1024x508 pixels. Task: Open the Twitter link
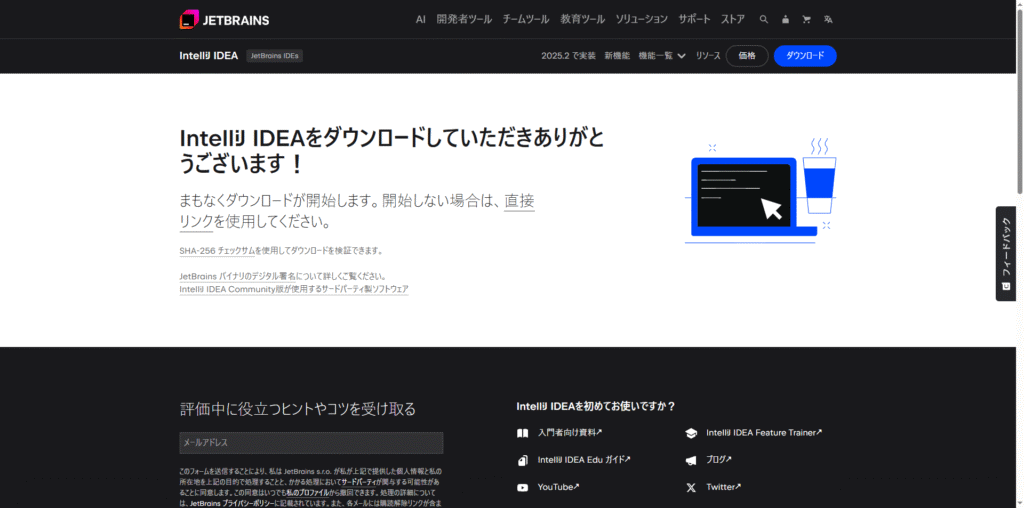click(x=724, y=488)
